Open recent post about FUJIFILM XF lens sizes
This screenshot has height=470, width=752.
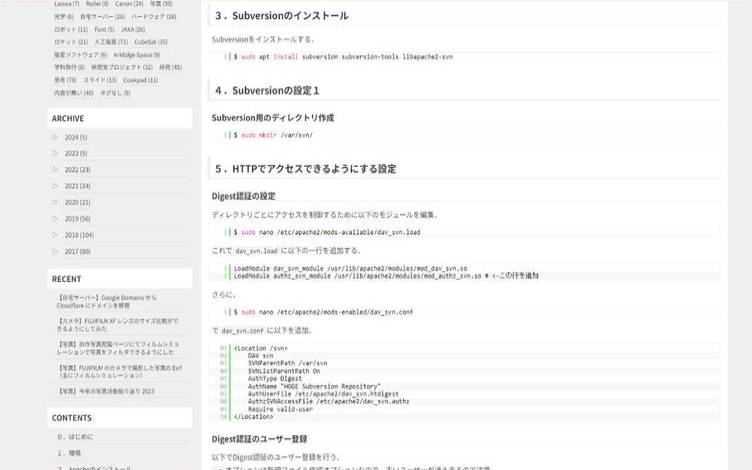117,325
